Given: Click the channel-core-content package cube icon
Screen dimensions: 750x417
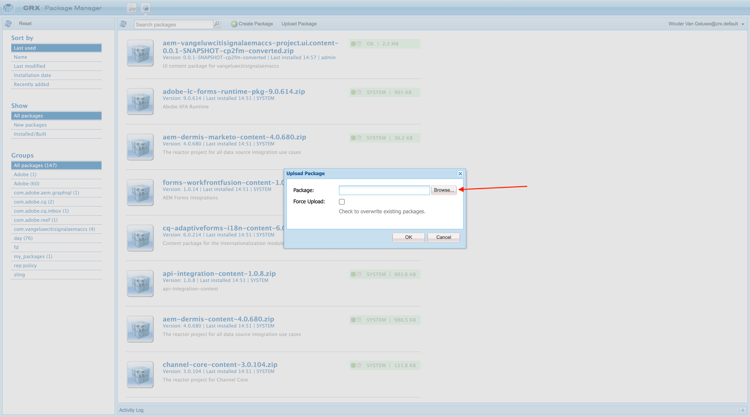Looking at the screenshot, I should coord(140,374).
